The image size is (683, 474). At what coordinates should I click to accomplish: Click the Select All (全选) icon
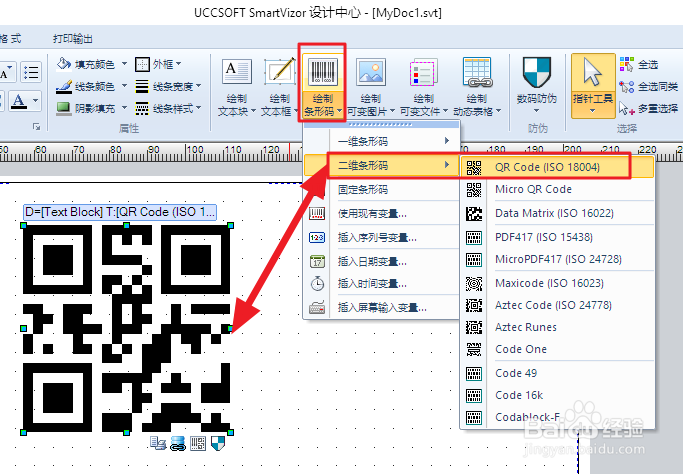point(627,64)
